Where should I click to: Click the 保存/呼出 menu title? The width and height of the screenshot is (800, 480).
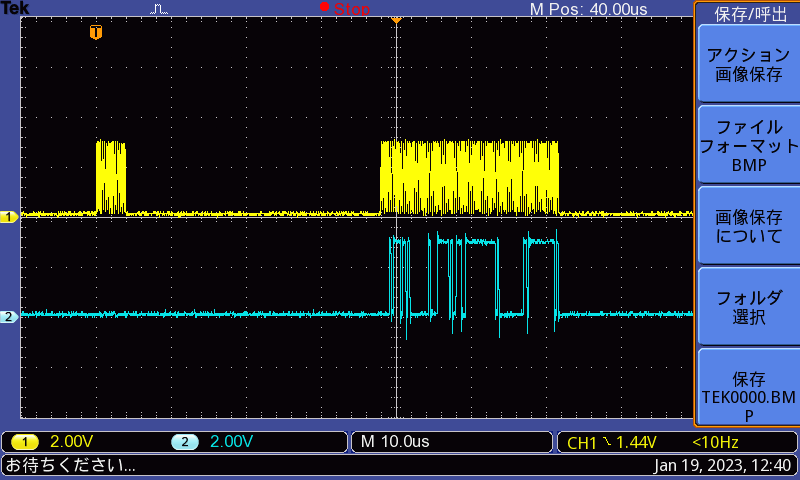751,14
